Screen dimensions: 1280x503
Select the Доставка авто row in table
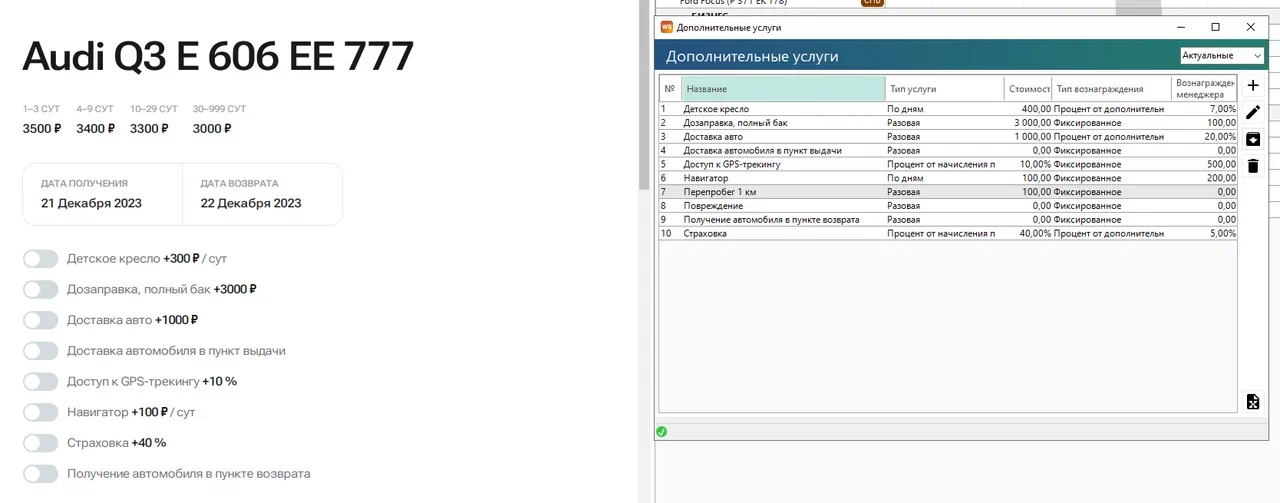coord(948,137)
